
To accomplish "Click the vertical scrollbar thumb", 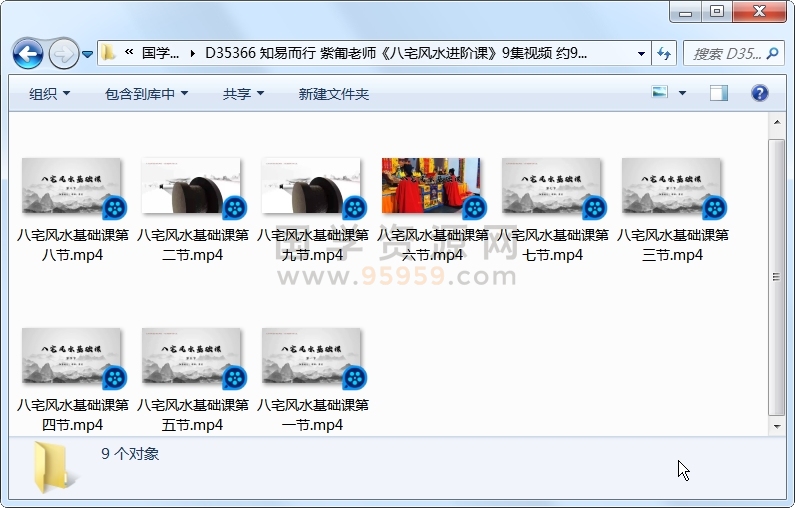I will pos(777,277).
